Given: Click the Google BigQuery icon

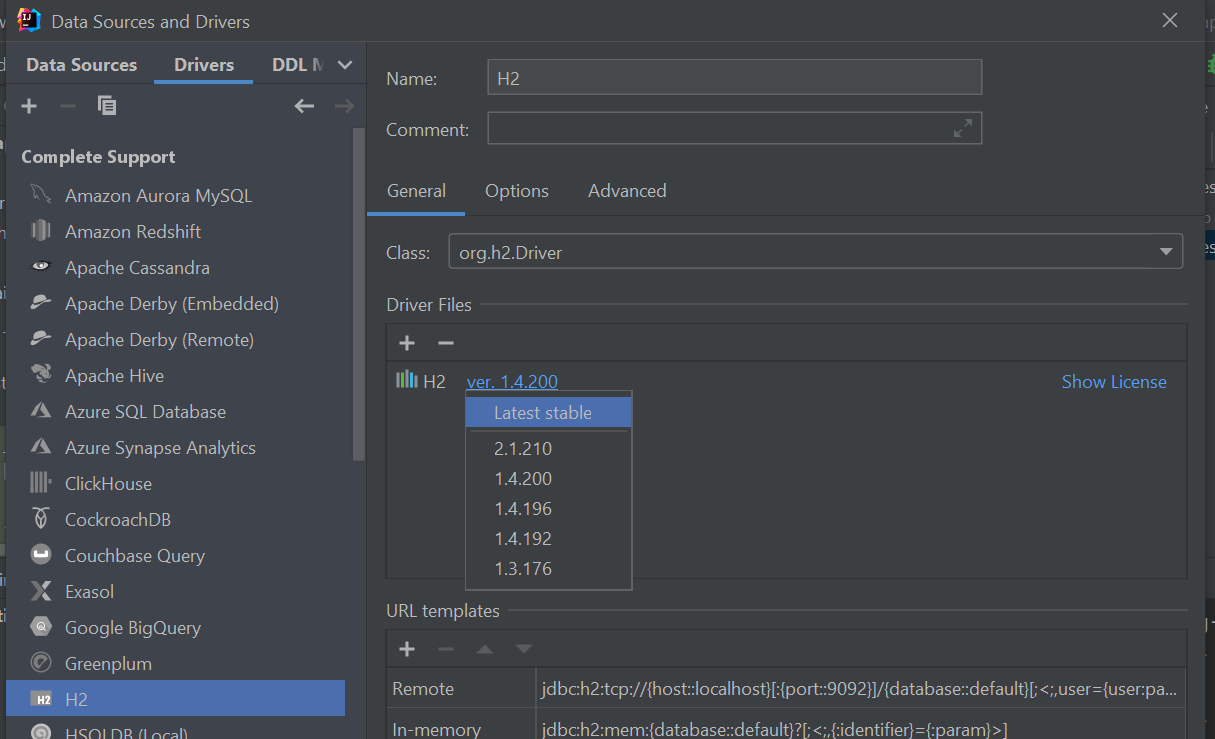Looking at the screenshot, I should click(x=41, y=627).
